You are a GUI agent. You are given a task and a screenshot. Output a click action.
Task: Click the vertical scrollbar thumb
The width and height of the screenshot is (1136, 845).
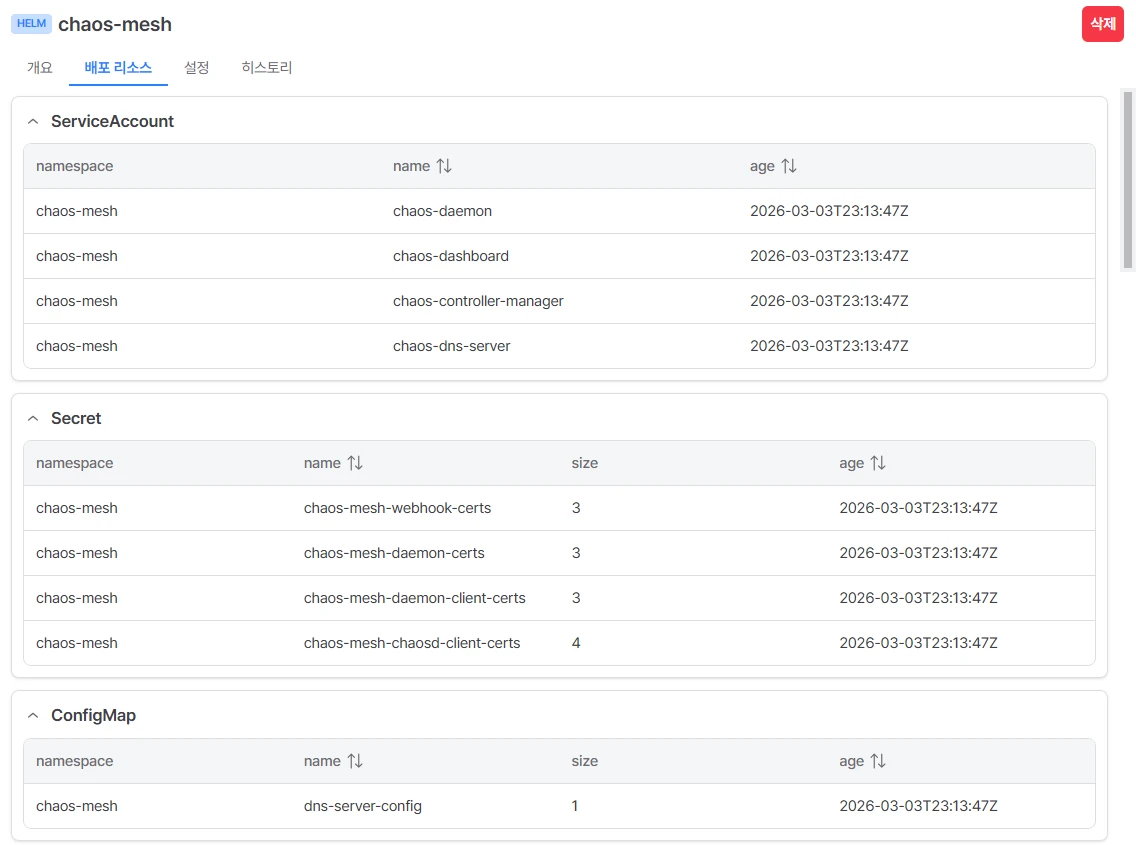[x=1127, y=180]
